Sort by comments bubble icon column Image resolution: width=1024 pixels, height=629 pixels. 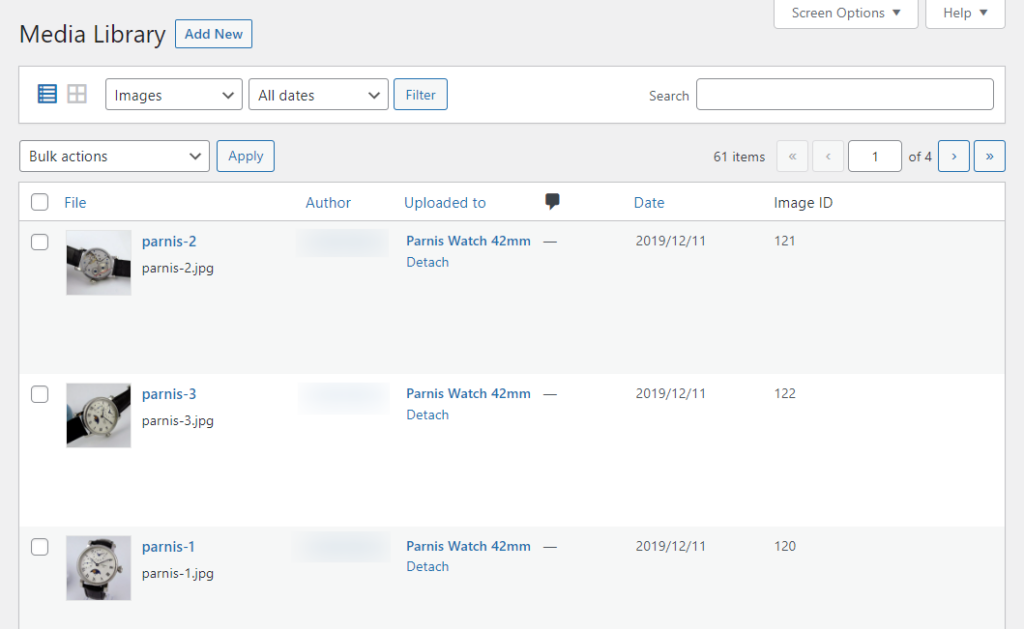pos(552,202)
